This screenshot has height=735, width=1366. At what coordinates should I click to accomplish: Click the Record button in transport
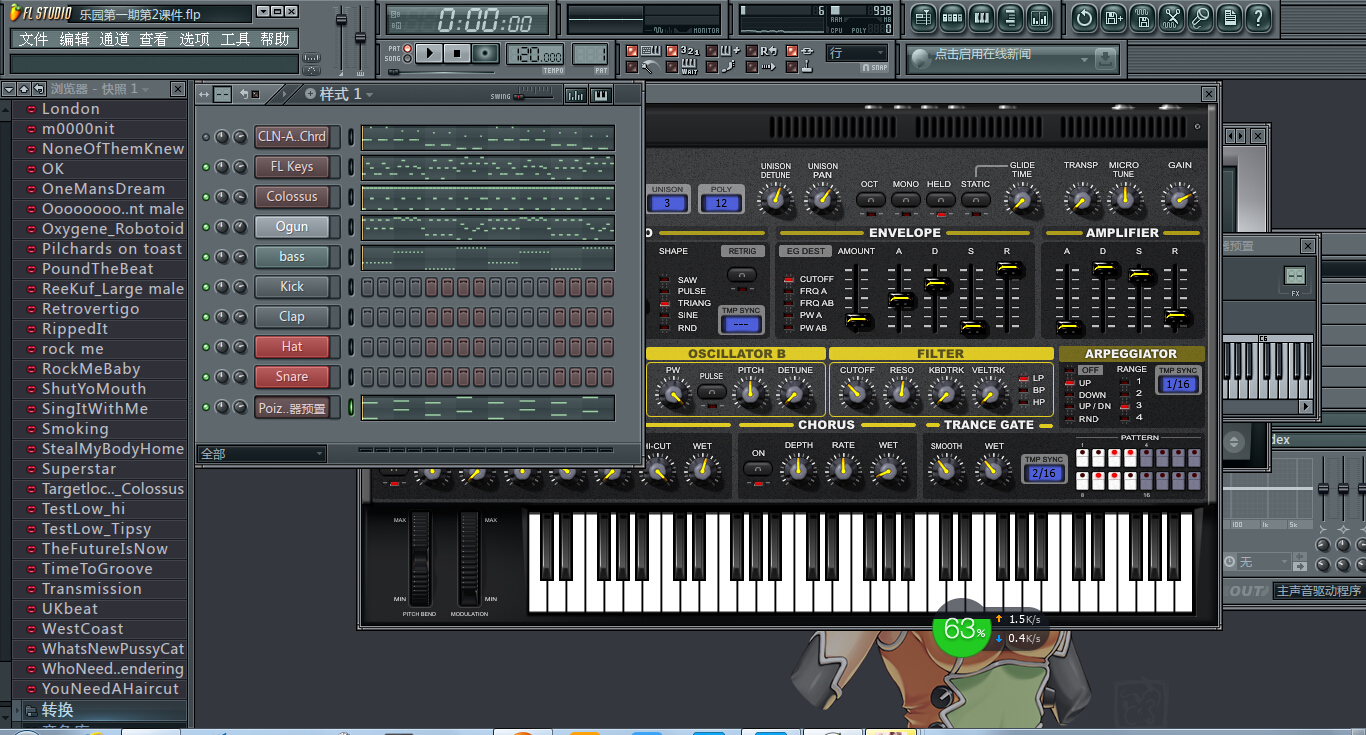pos(485,53)
